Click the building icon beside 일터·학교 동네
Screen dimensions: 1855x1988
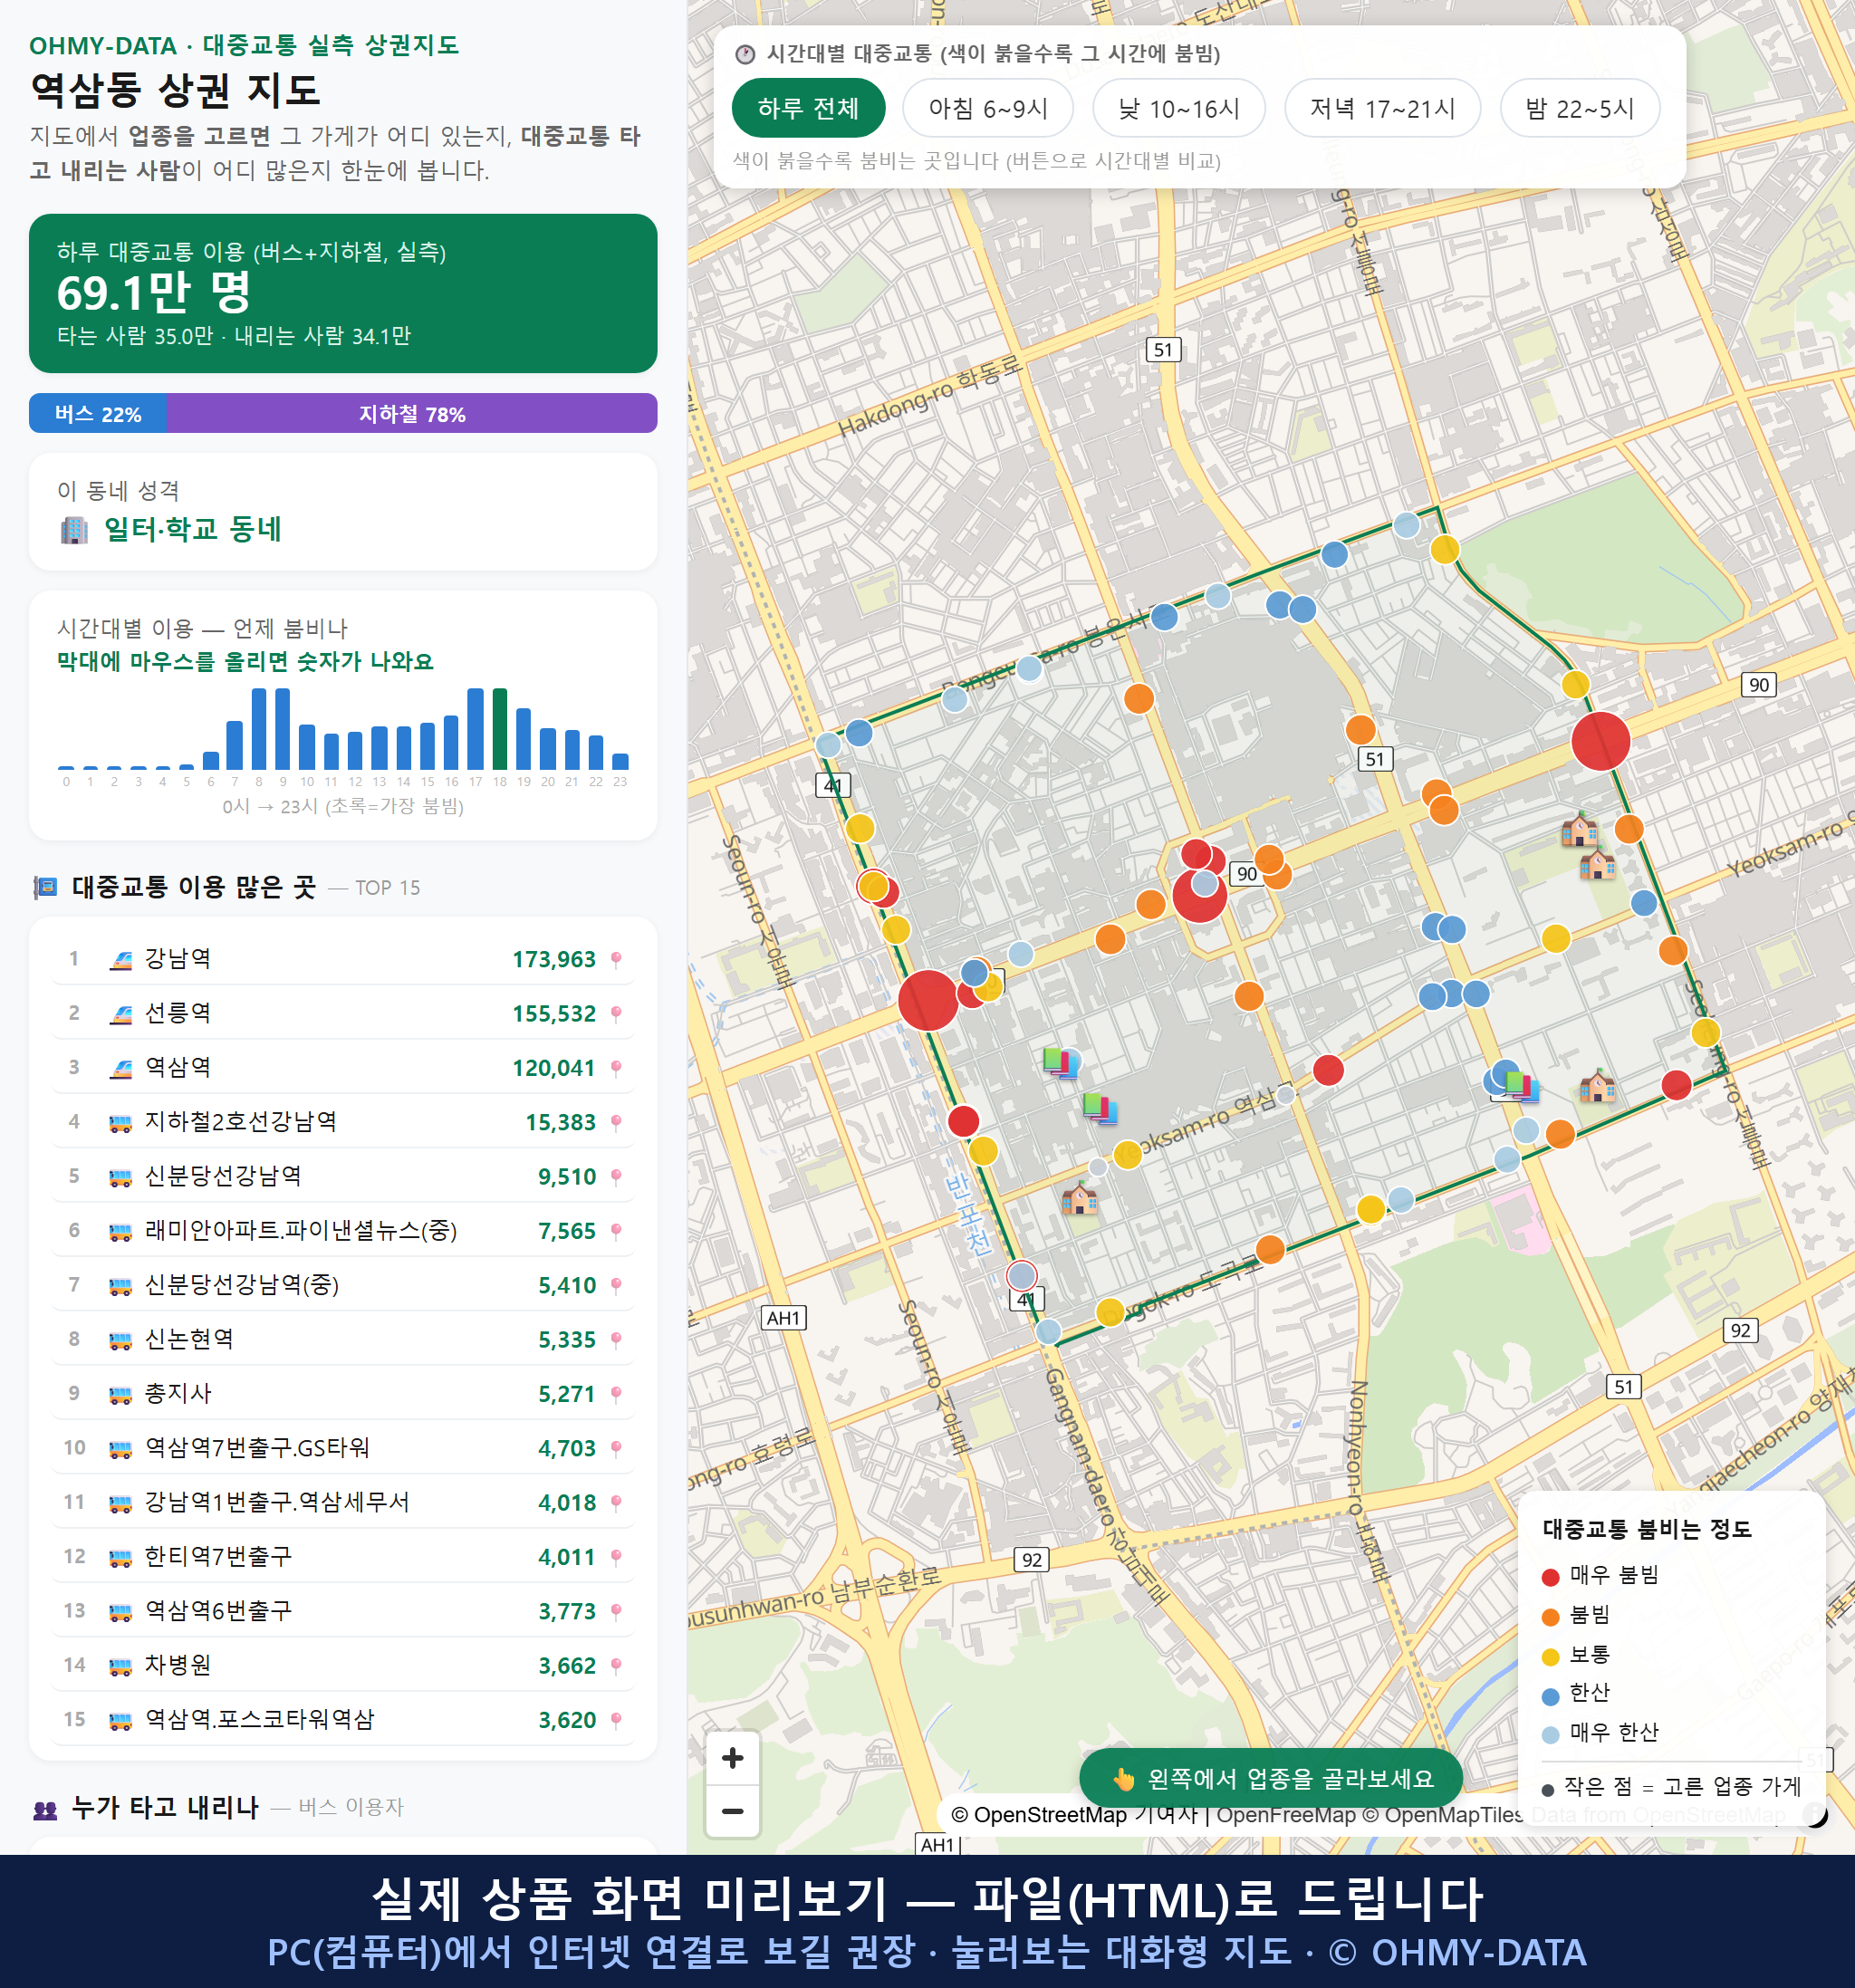(x=74, y=530)
